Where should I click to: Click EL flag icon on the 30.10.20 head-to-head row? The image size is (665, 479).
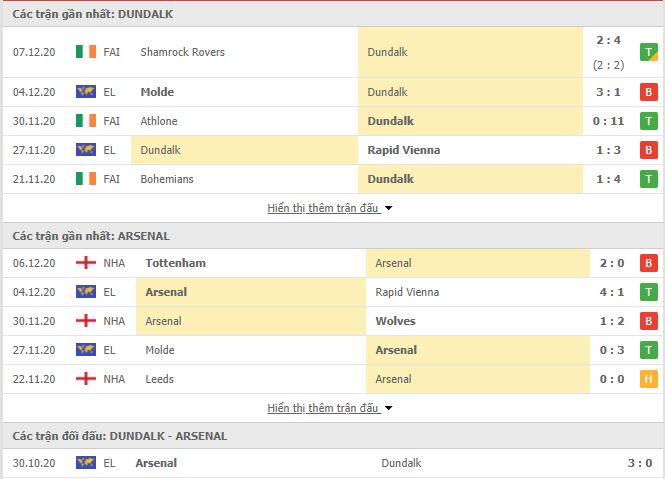click(86, 462)
